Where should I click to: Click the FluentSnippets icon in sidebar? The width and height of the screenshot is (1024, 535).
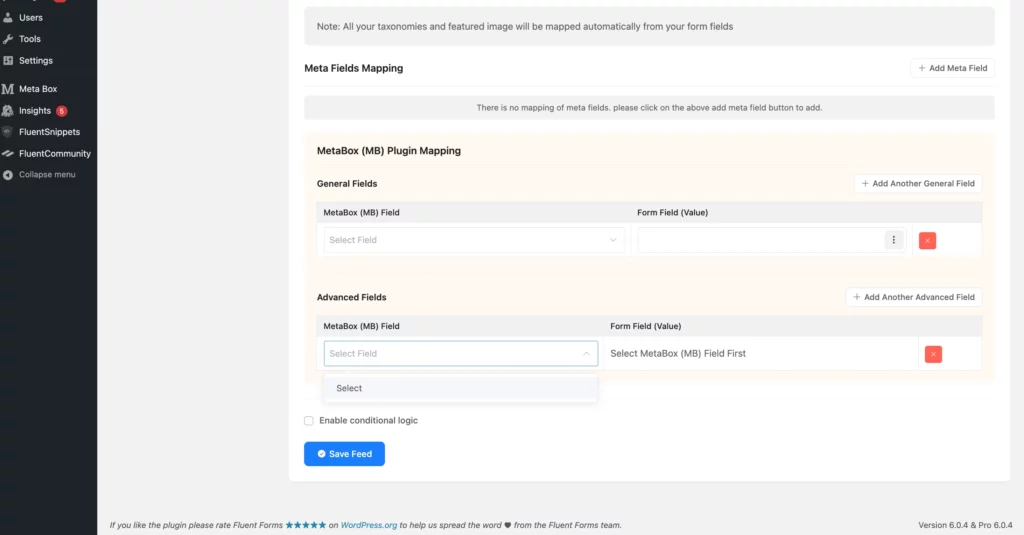click(8, 132)
